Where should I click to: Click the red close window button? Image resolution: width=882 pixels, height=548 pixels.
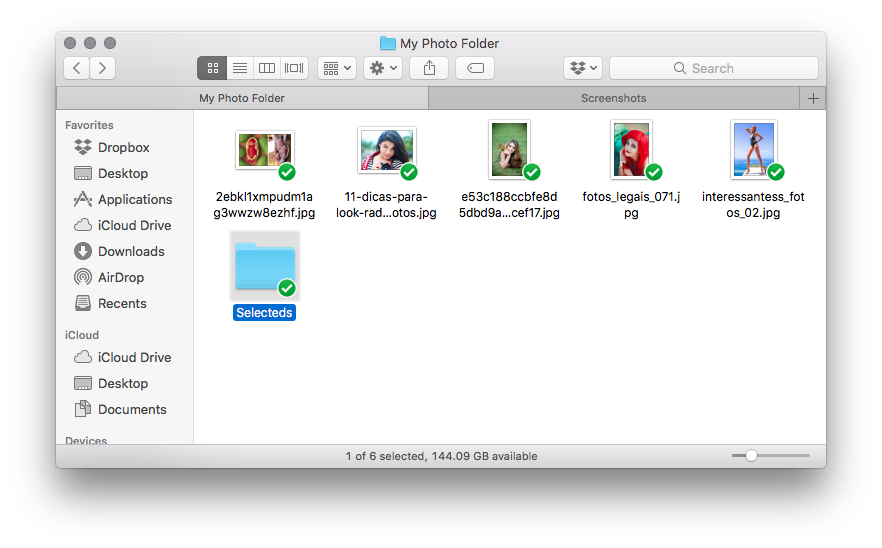point(70,43)
